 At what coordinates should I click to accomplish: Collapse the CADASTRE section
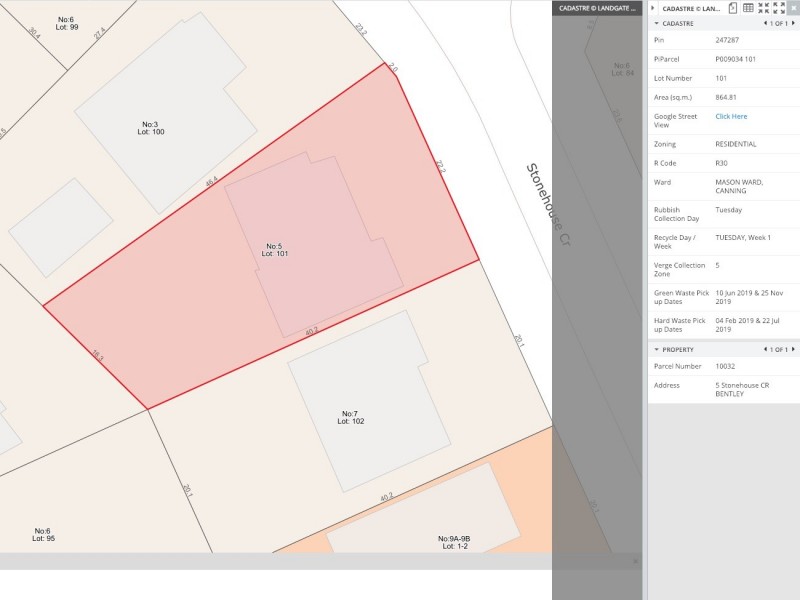point(656,23)
